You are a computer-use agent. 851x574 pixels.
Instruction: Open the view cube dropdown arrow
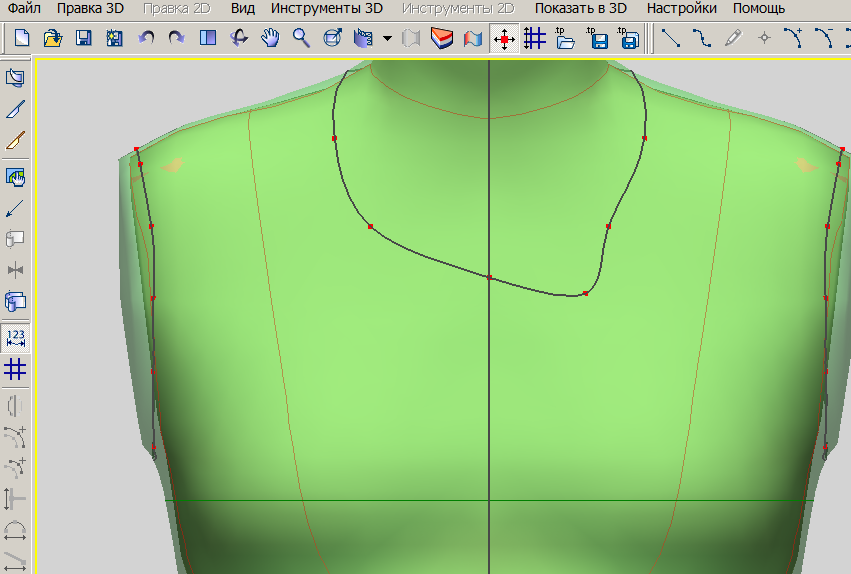pos(387,39)
